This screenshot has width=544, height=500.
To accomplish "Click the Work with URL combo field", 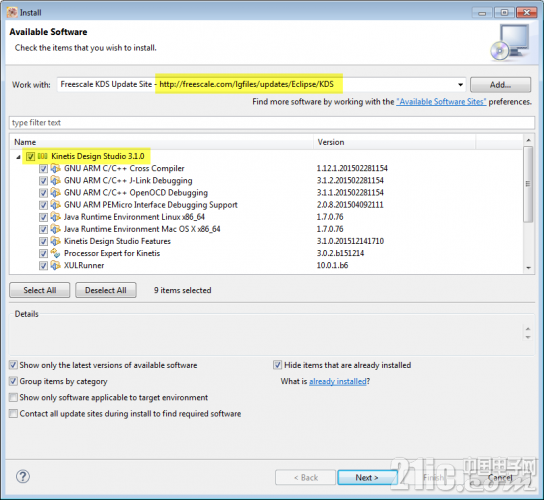I will (261, 85).
